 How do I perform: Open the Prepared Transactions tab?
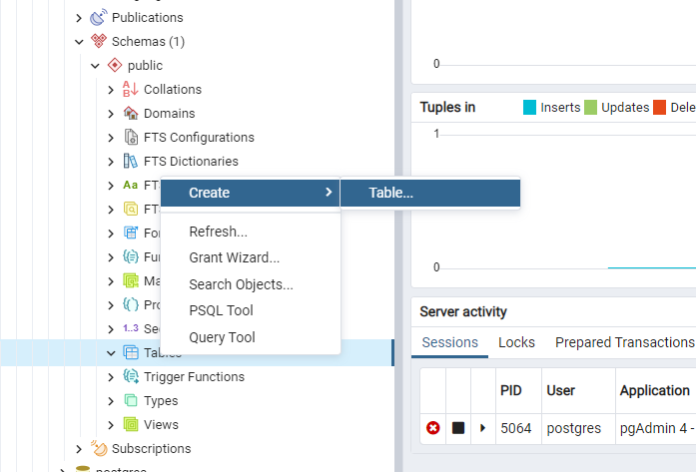pyautogui.click(x=625, y=342)
